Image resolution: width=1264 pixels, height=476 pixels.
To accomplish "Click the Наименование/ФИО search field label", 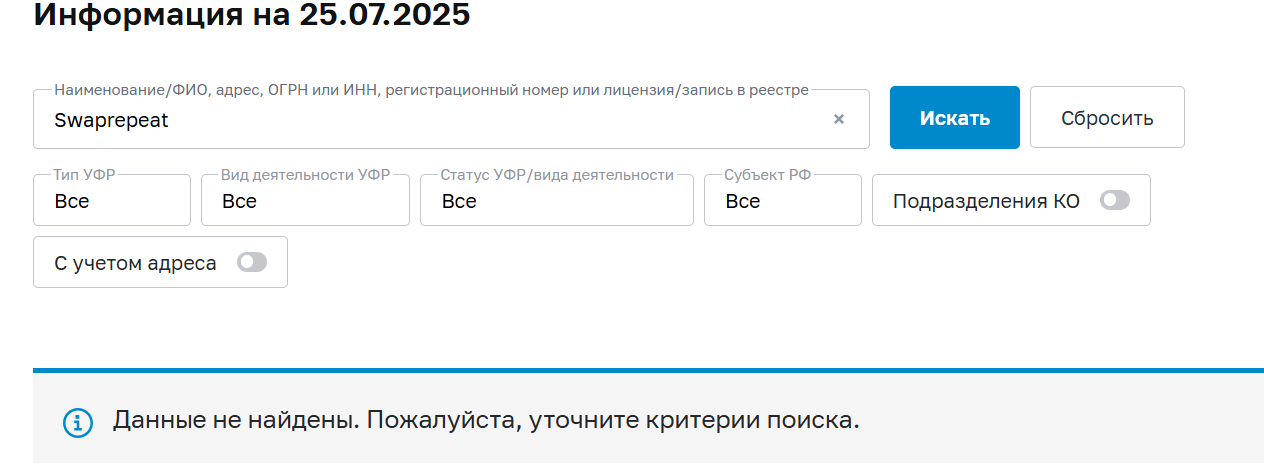I will tap(431, 90).
